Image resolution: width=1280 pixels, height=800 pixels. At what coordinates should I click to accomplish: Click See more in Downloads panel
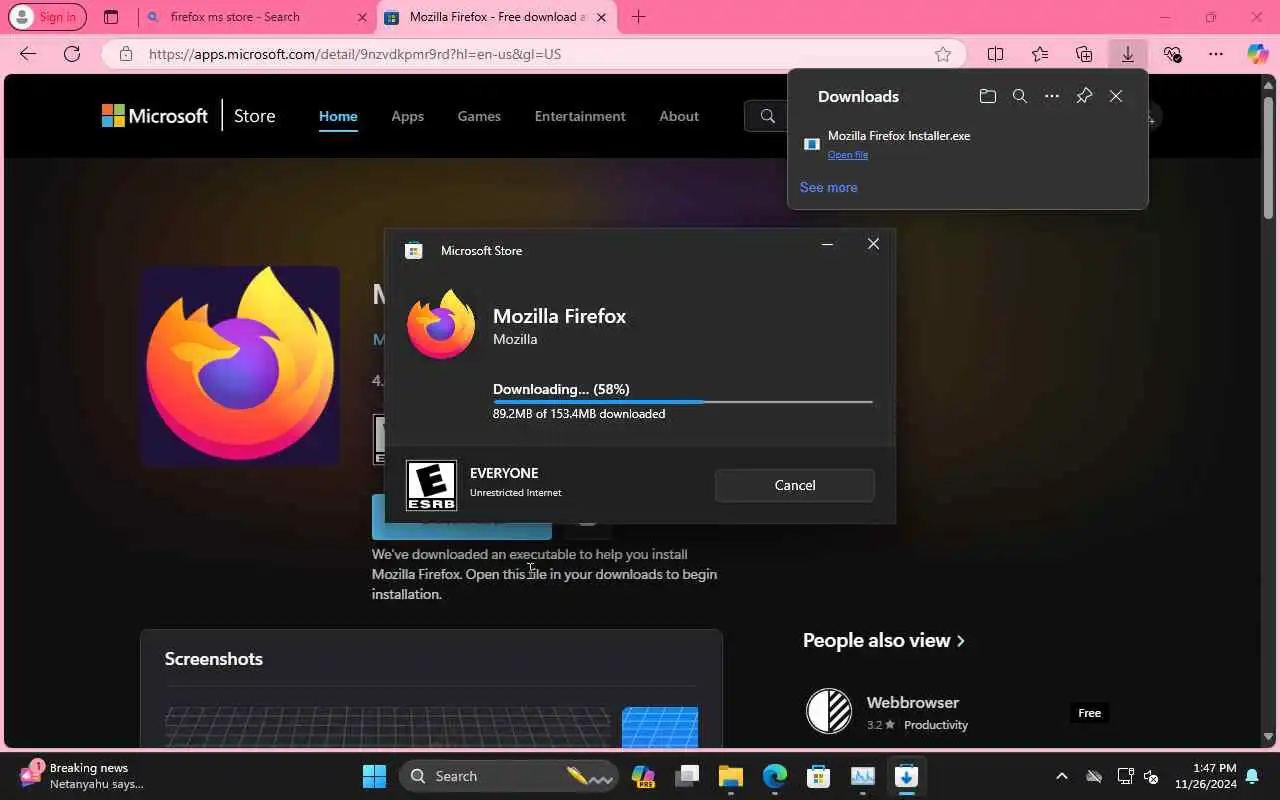[828, 187]
